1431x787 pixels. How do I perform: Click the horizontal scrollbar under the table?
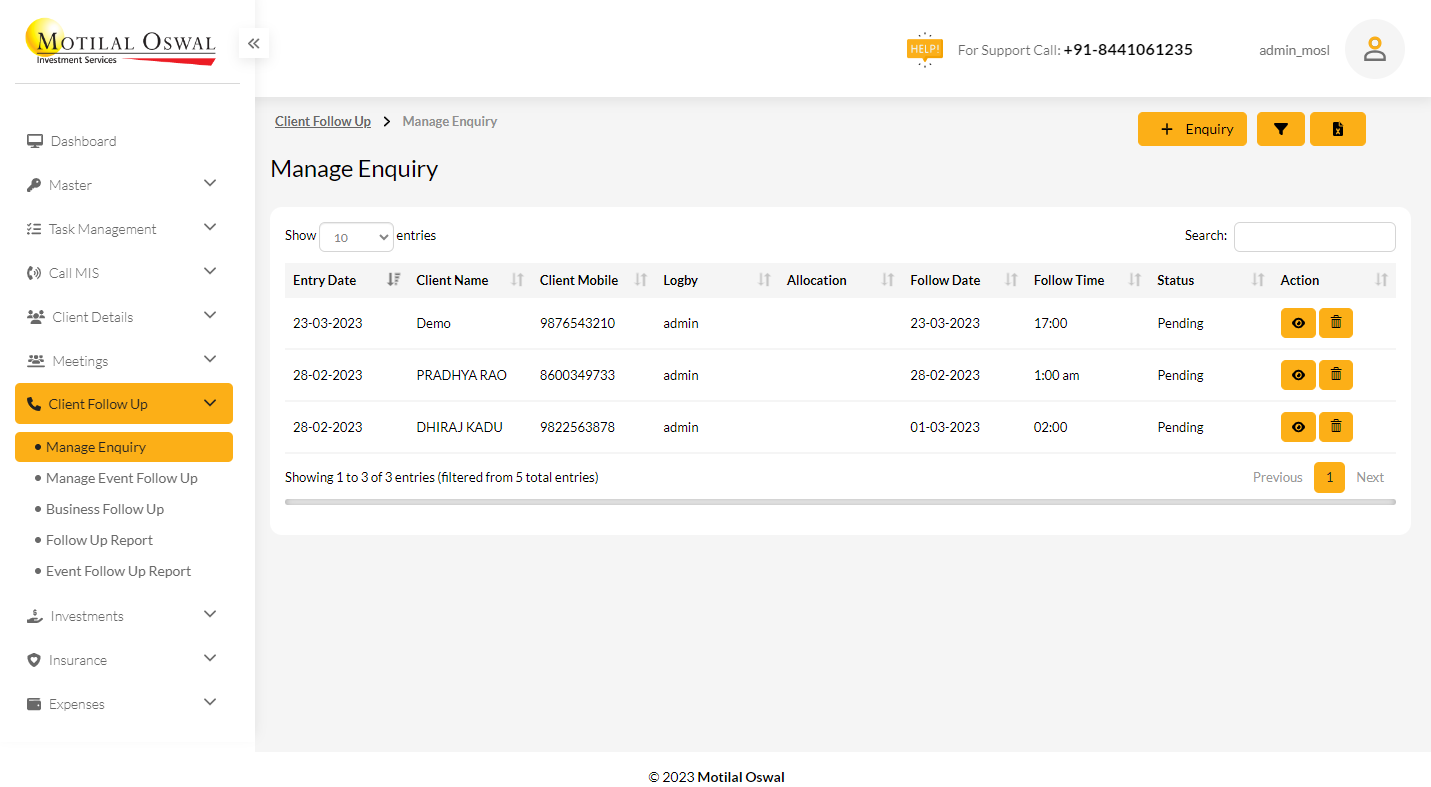coord(840,502)
